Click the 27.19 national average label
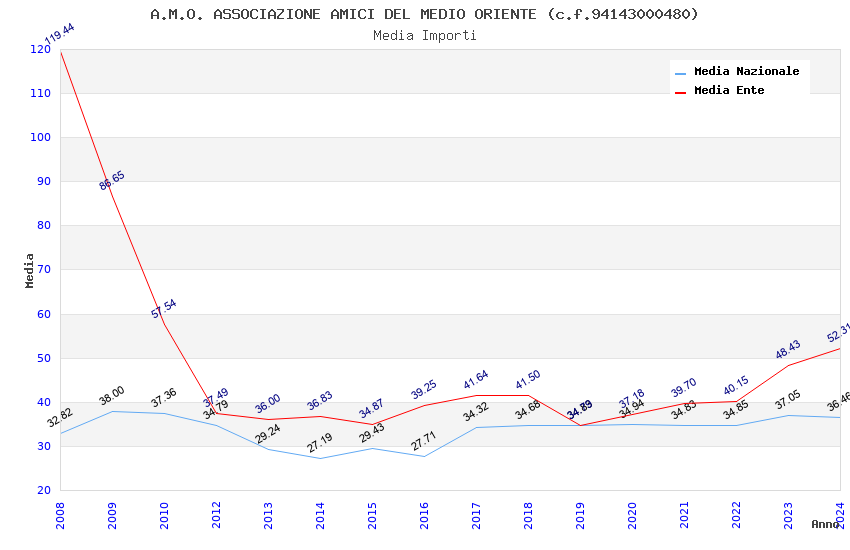Image resolution: width=850 pixels, height=550 pixels. [320, 443]
